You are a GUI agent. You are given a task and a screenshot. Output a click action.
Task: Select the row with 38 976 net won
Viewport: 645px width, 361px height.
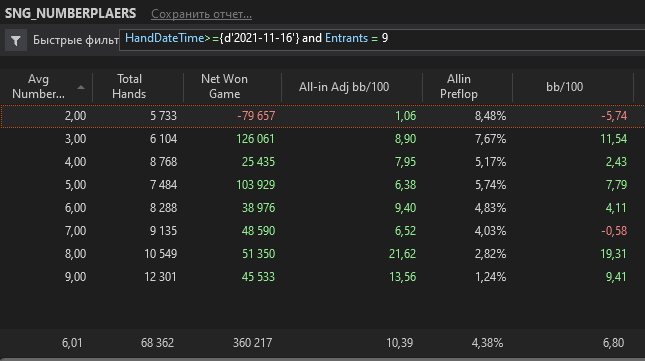tap(322, 208)
